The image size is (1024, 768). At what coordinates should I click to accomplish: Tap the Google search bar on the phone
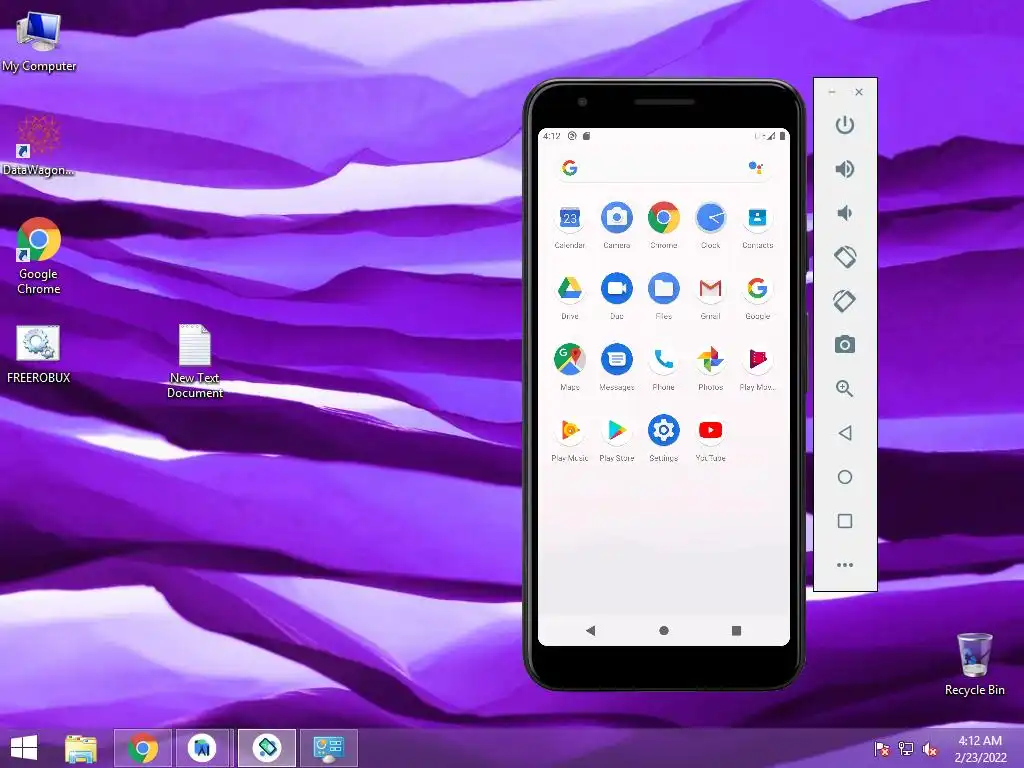[664, 168]
